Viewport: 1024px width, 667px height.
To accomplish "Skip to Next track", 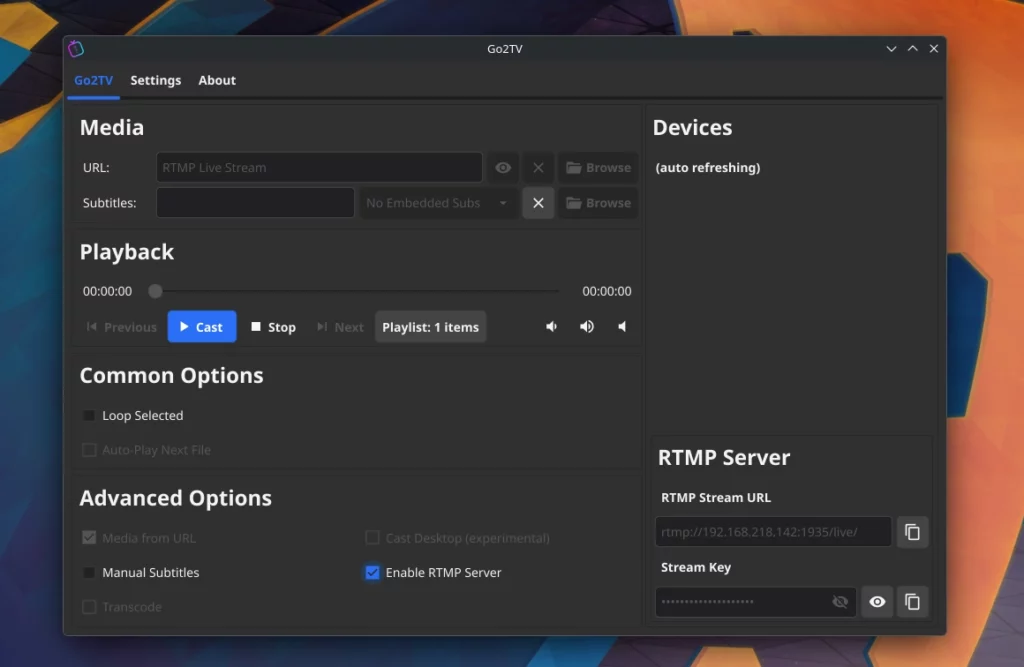I will pyautogui.click(x=340, y=327).
